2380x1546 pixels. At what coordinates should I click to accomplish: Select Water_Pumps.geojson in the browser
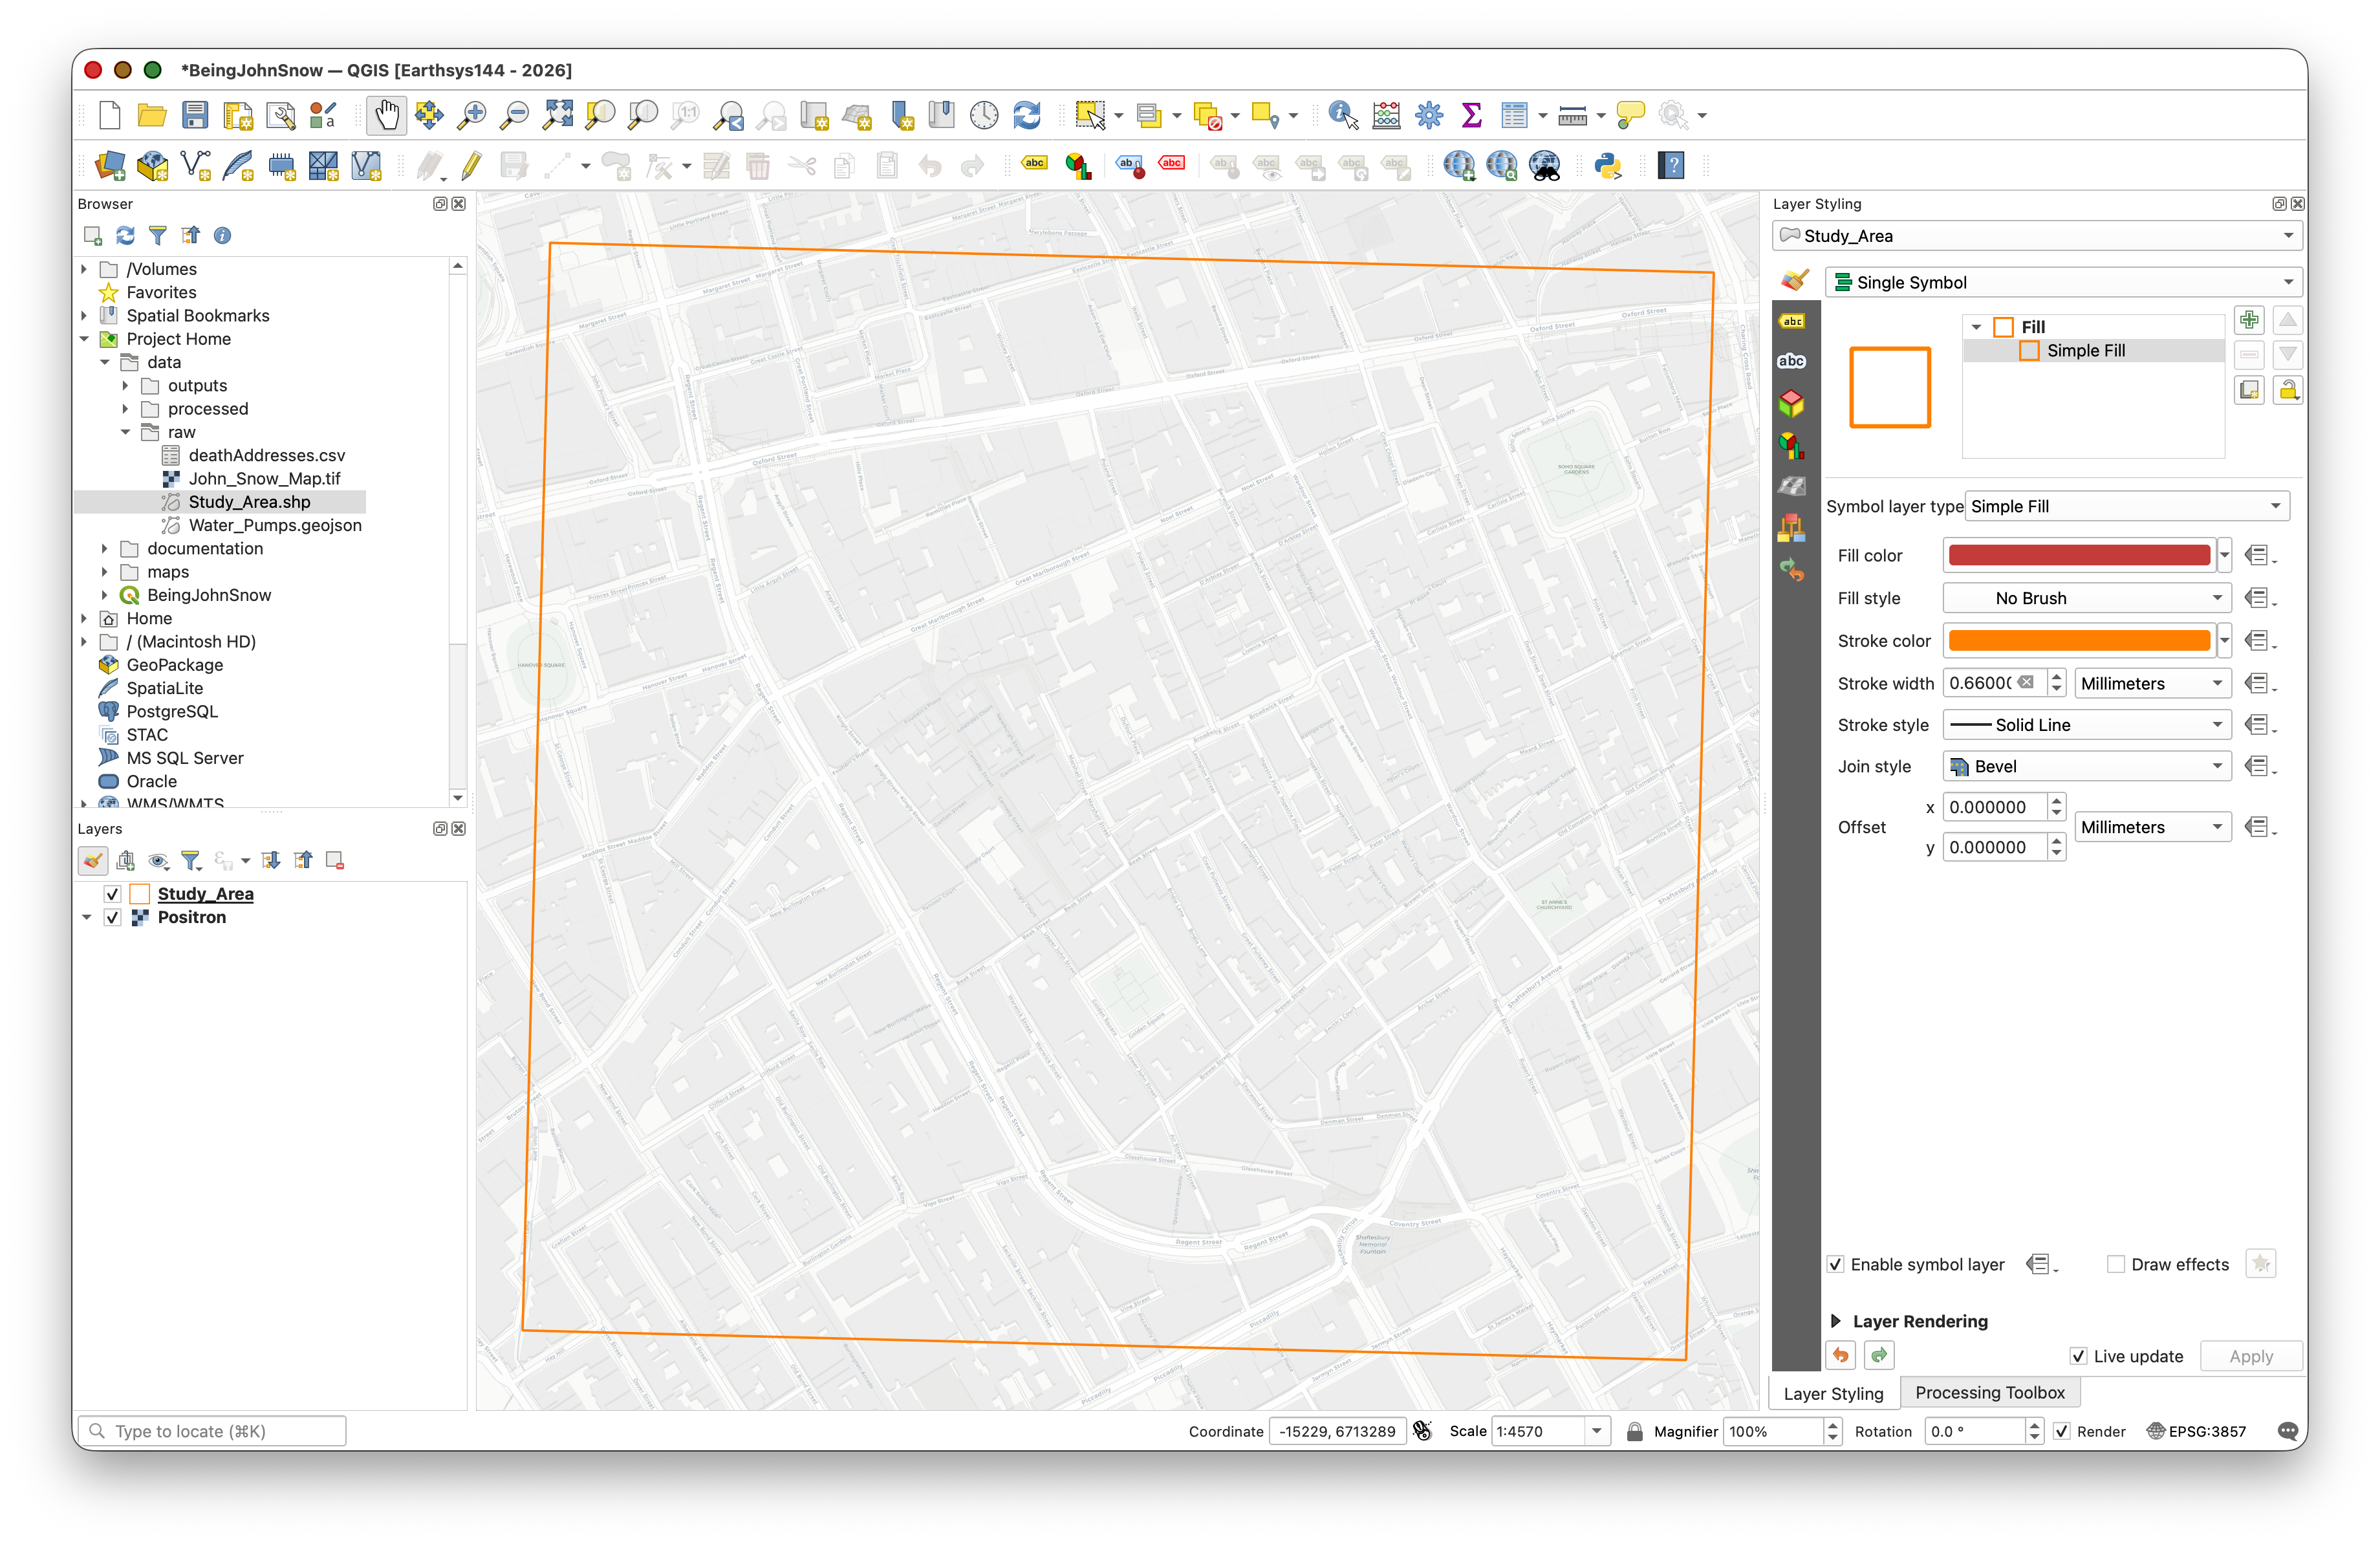tap(275, 525)
